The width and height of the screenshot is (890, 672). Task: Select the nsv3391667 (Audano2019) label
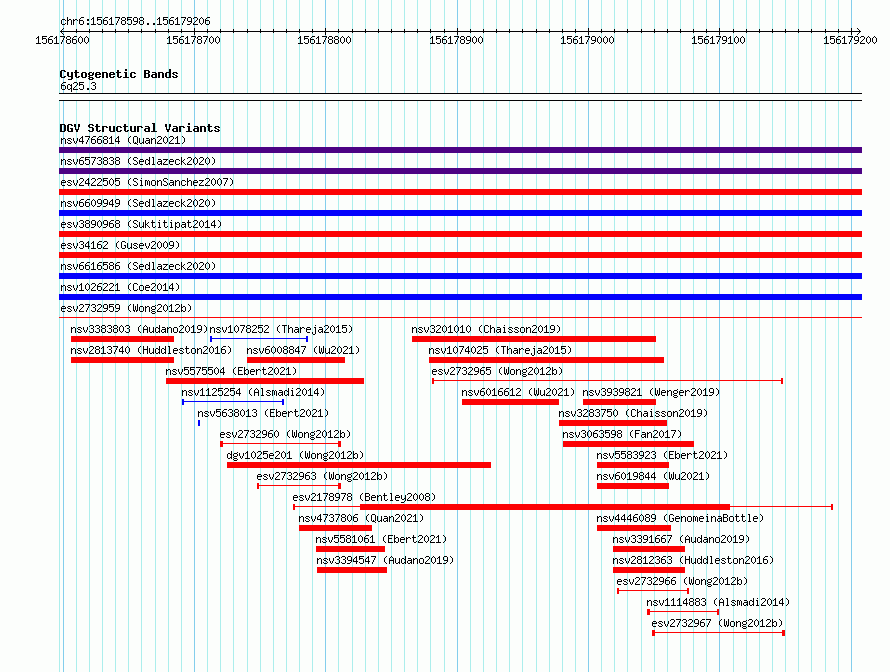click(681, 539)
